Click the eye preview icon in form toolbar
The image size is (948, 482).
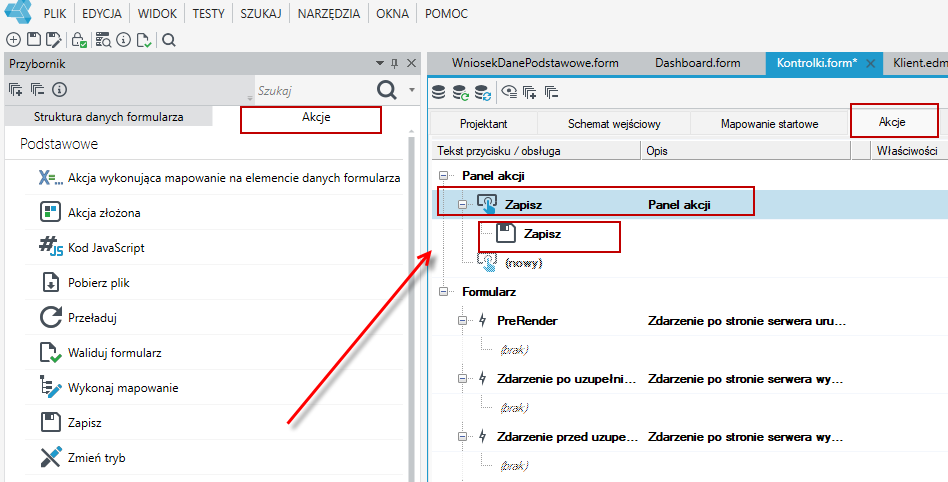pos(510,92)
